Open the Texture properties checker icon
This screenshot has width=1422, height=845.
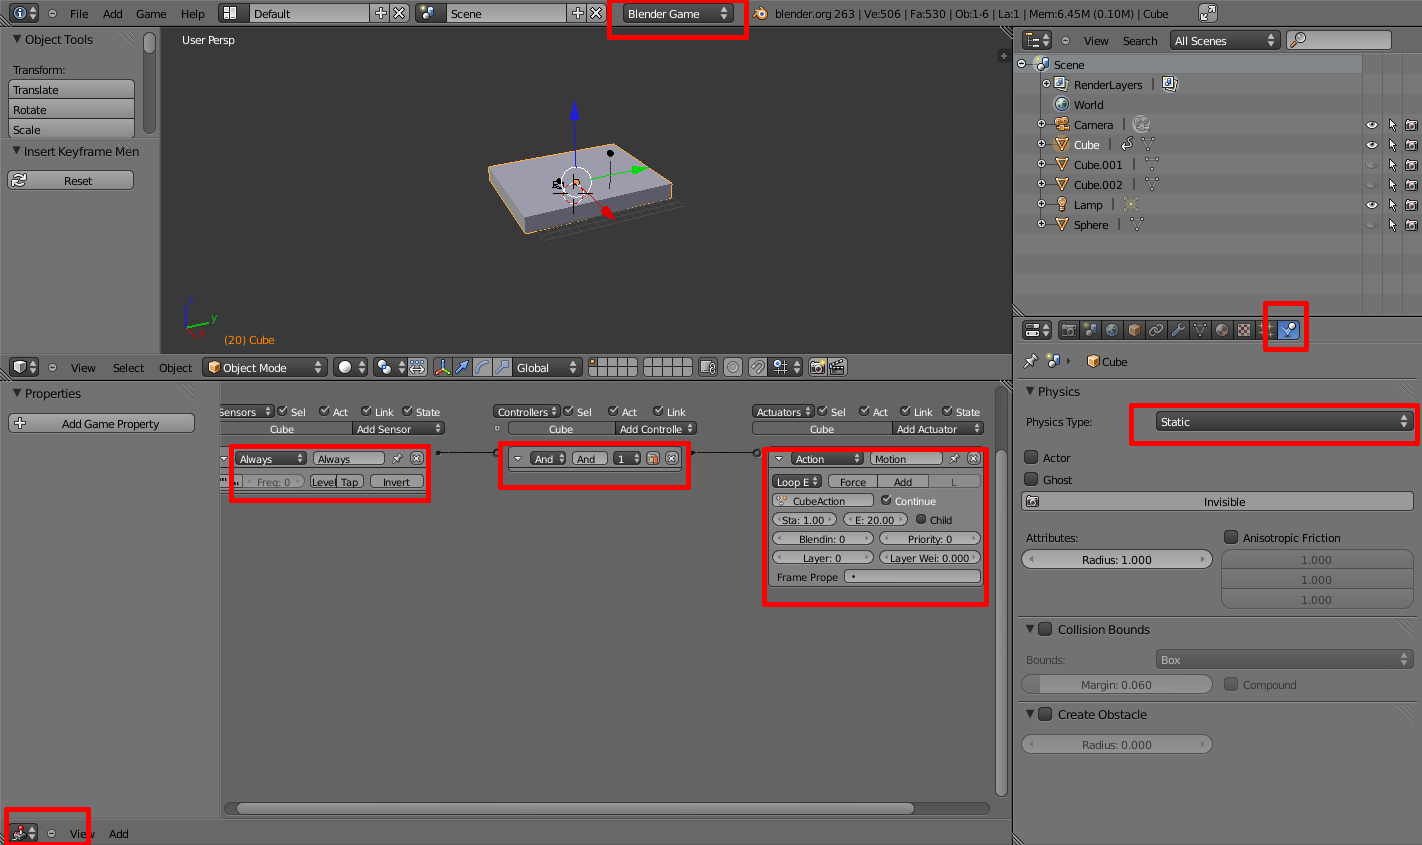tap(1244, 330)
